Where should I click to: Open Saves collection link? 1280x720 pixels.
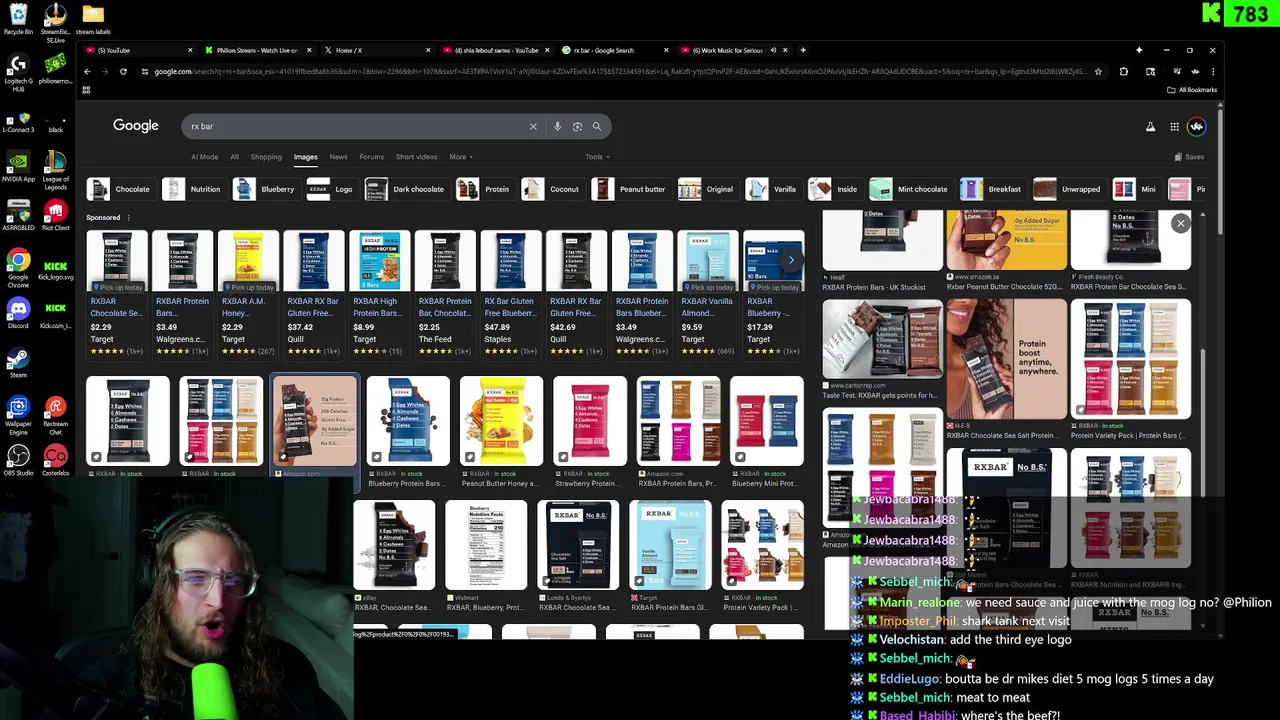[1189, 157]
